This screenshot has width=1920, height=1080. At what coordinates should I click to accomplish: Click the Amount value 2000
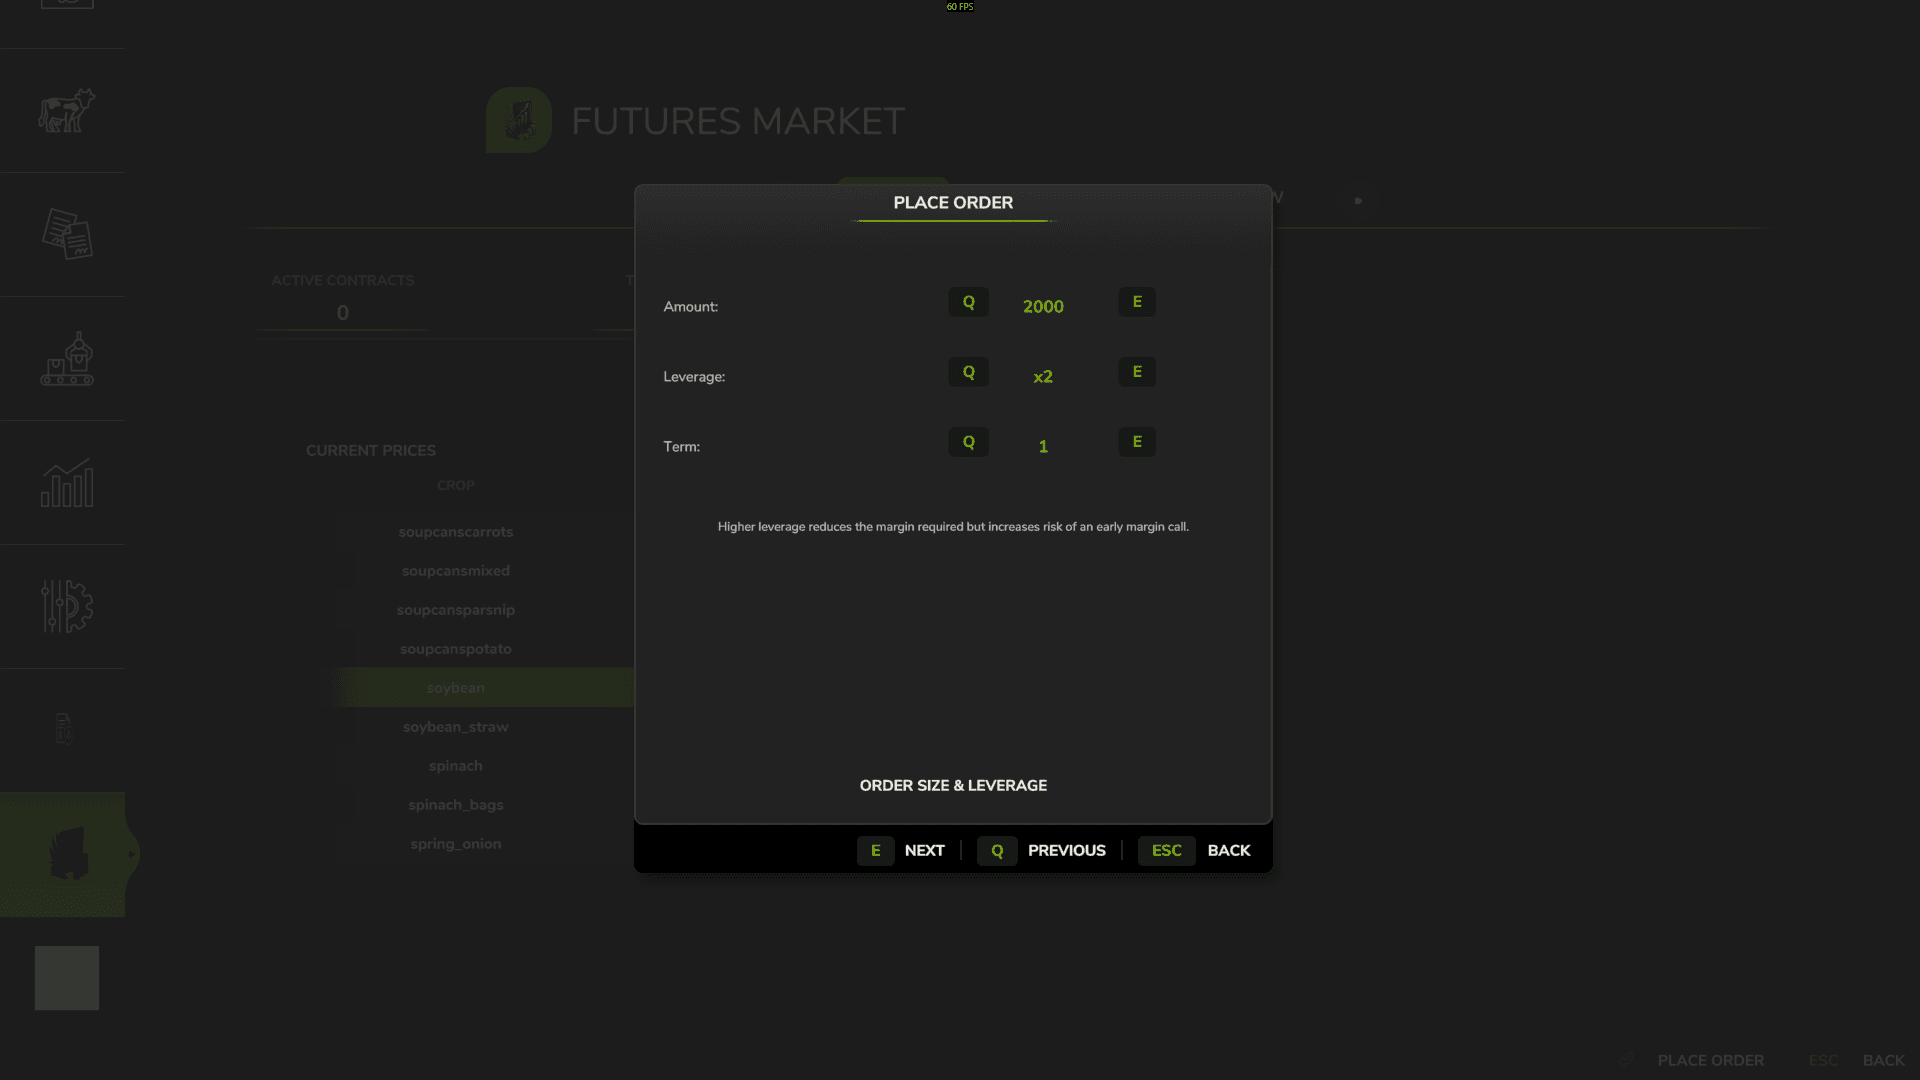pyautogui.click(x=1043, y=307)
